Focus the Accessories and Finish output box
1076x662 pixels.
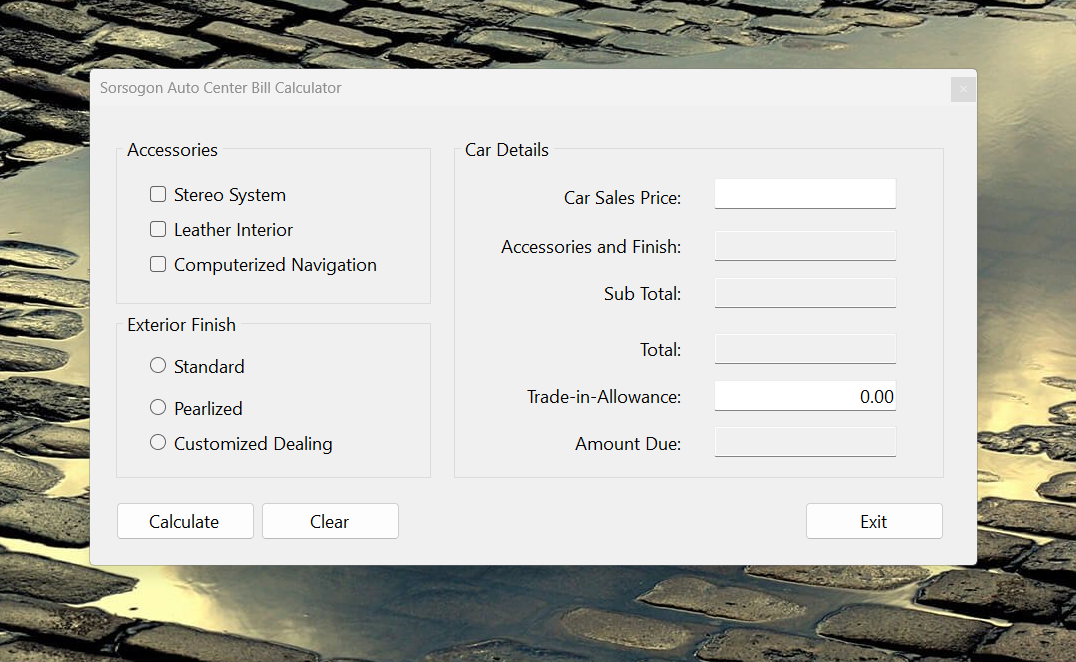[x=805, y=246]
